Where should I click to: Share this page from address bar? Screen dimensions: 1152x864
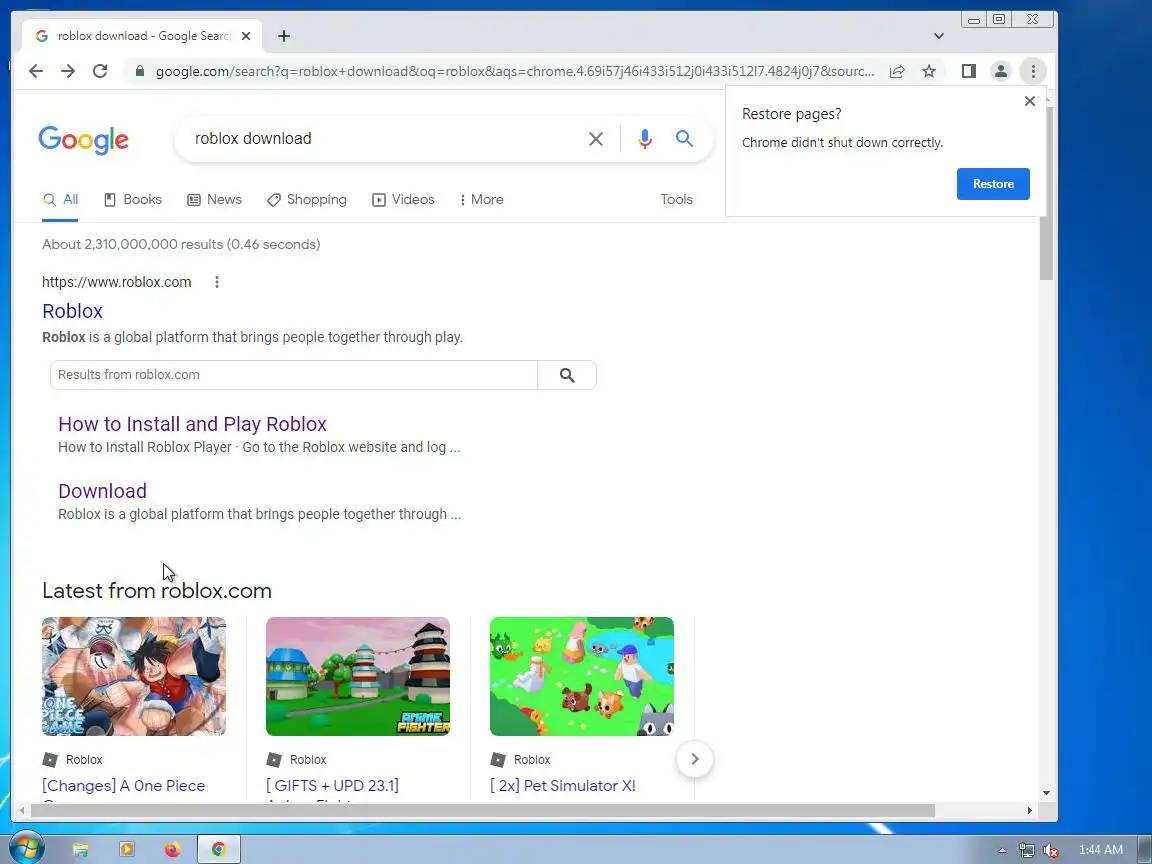(897, 71)
